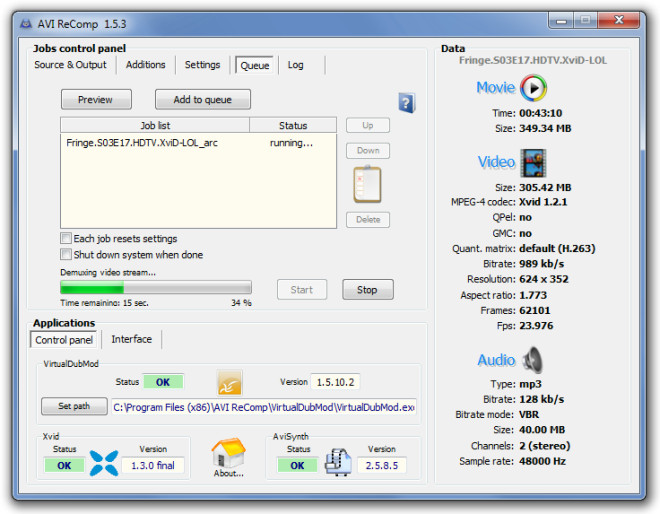Click the Demuxing video stream... label

[x=108, y=272]
